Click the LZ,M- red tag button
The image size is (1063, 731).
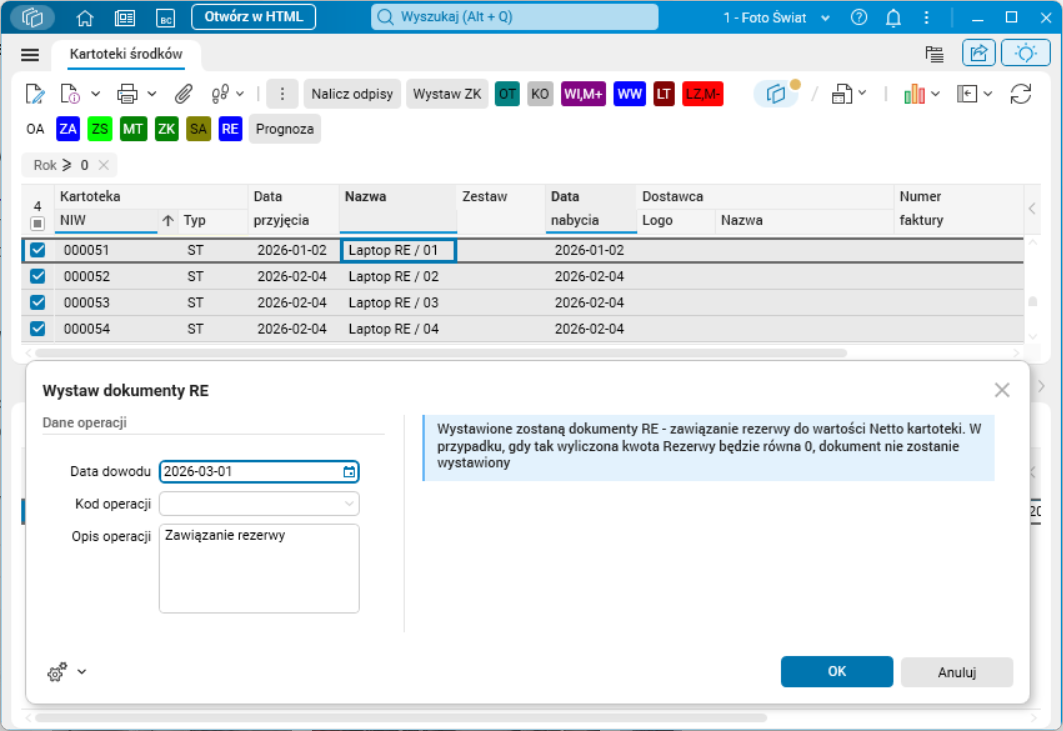coord(702,94)
